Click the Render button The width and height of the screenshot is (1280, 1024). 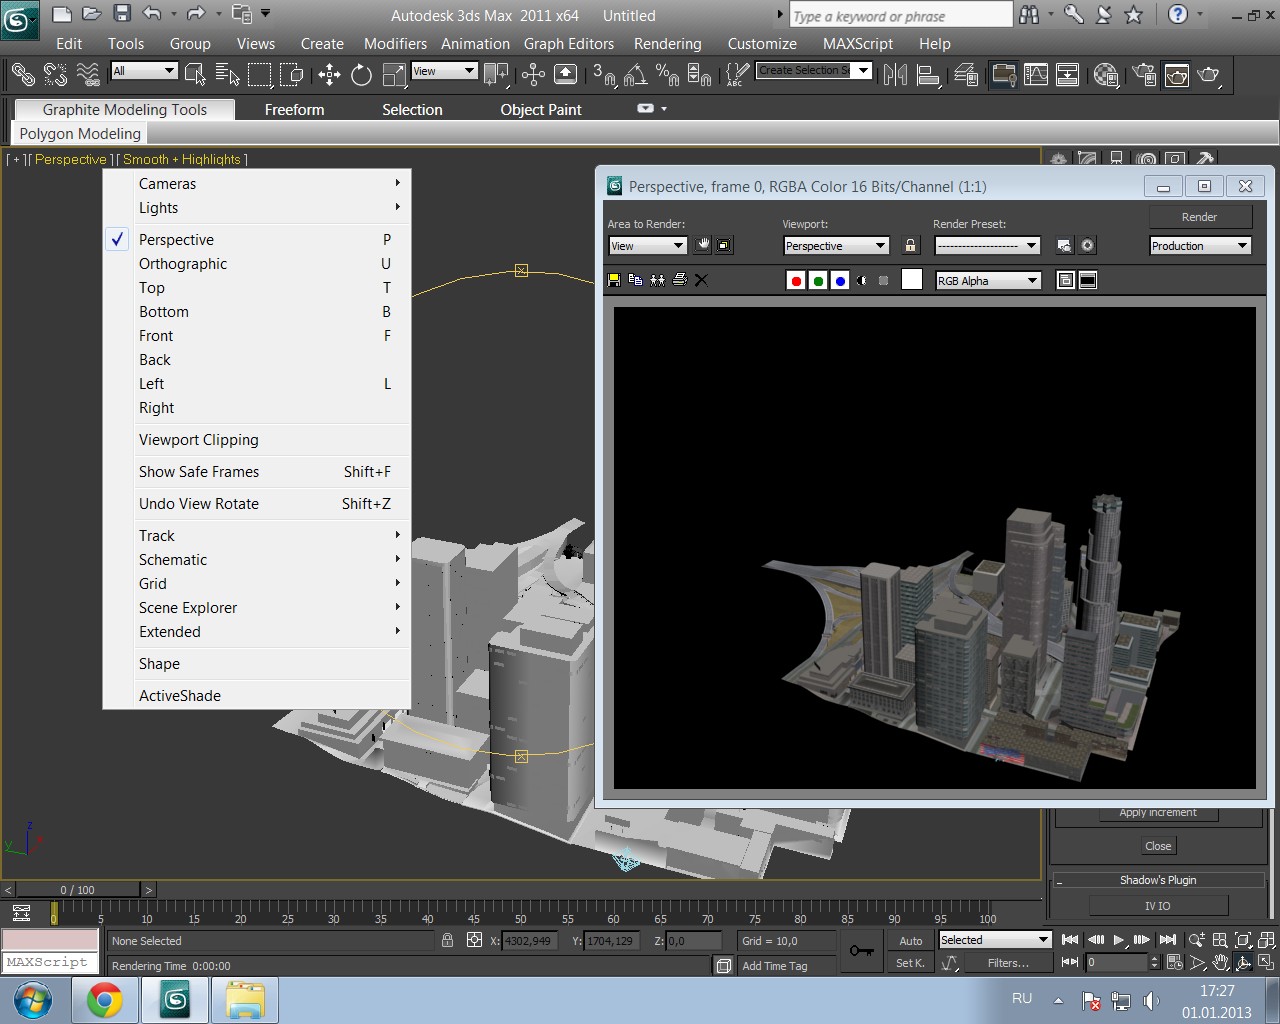(x=1200, y=217)
